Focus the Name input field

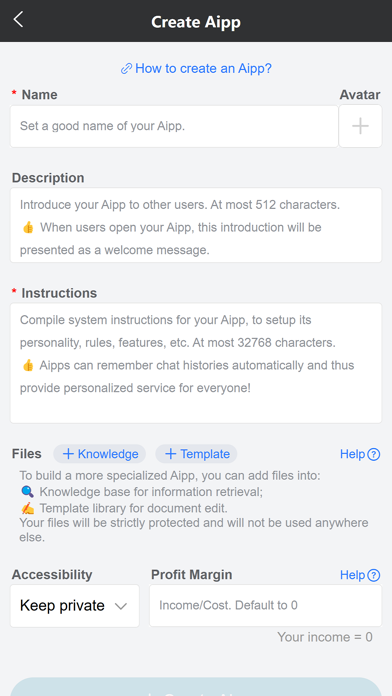click(174, 126)
